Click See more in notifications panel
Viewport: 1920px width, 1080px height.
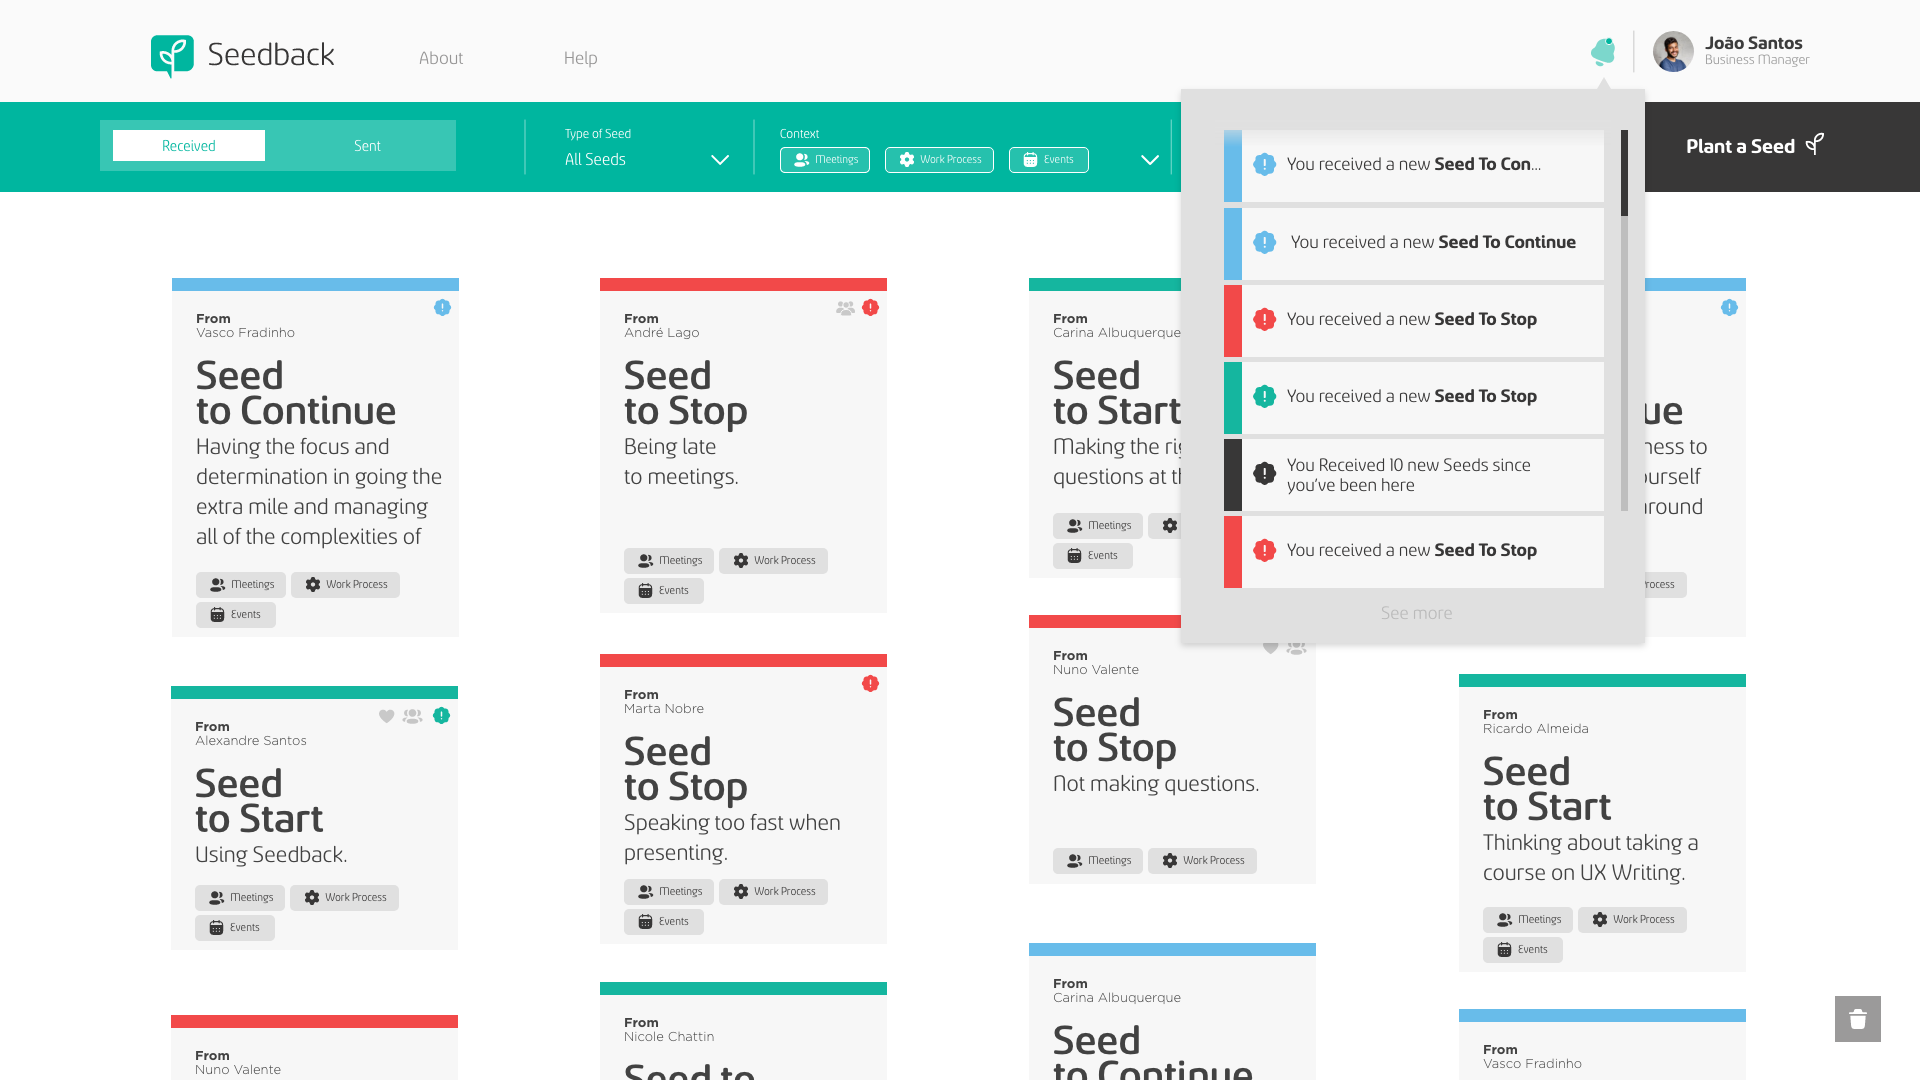pos(1416,613)
